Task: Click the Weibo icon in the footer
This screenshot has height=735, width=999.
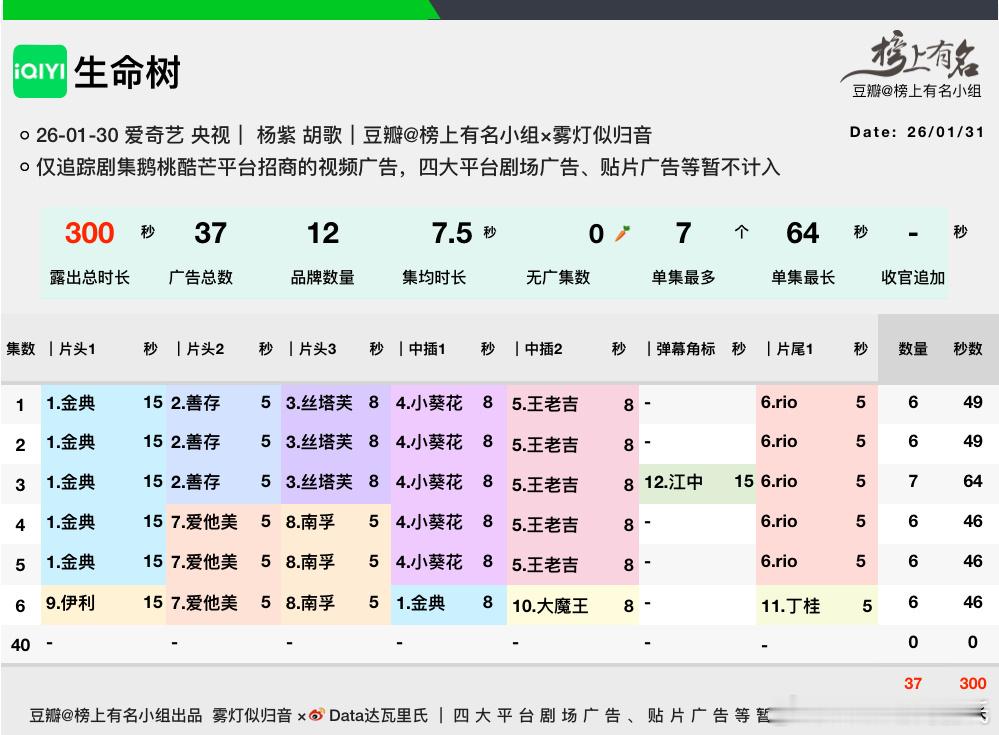Action: point(317,715)
